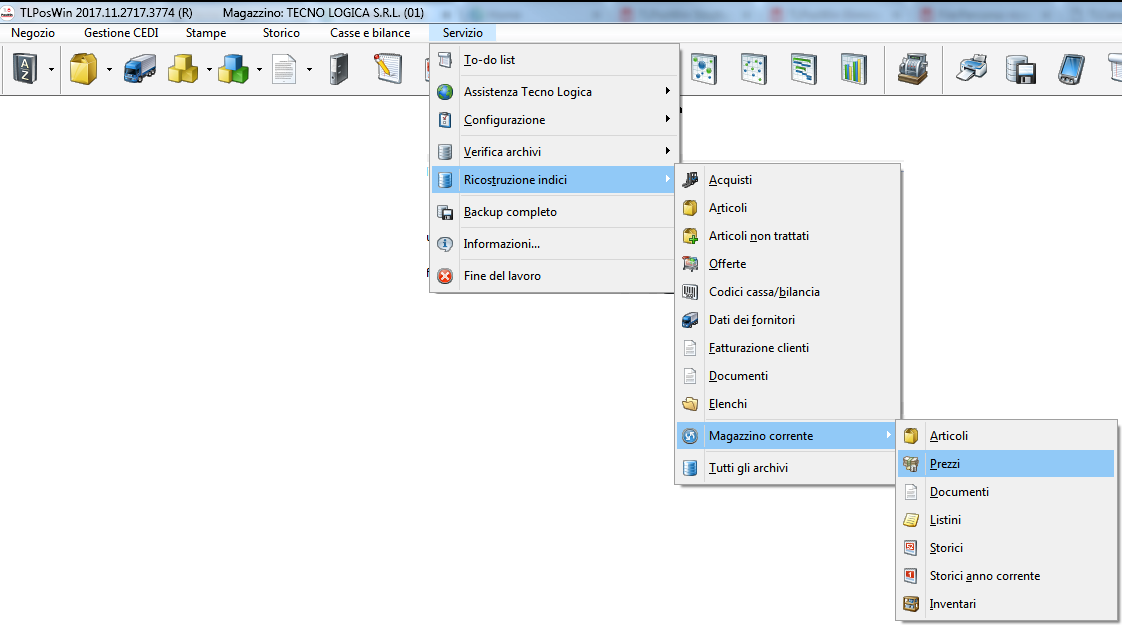This screenshot has height=625, width=1122.
Task: Expand dropdown arrow beside colored cubes icon
Action: 259,70
